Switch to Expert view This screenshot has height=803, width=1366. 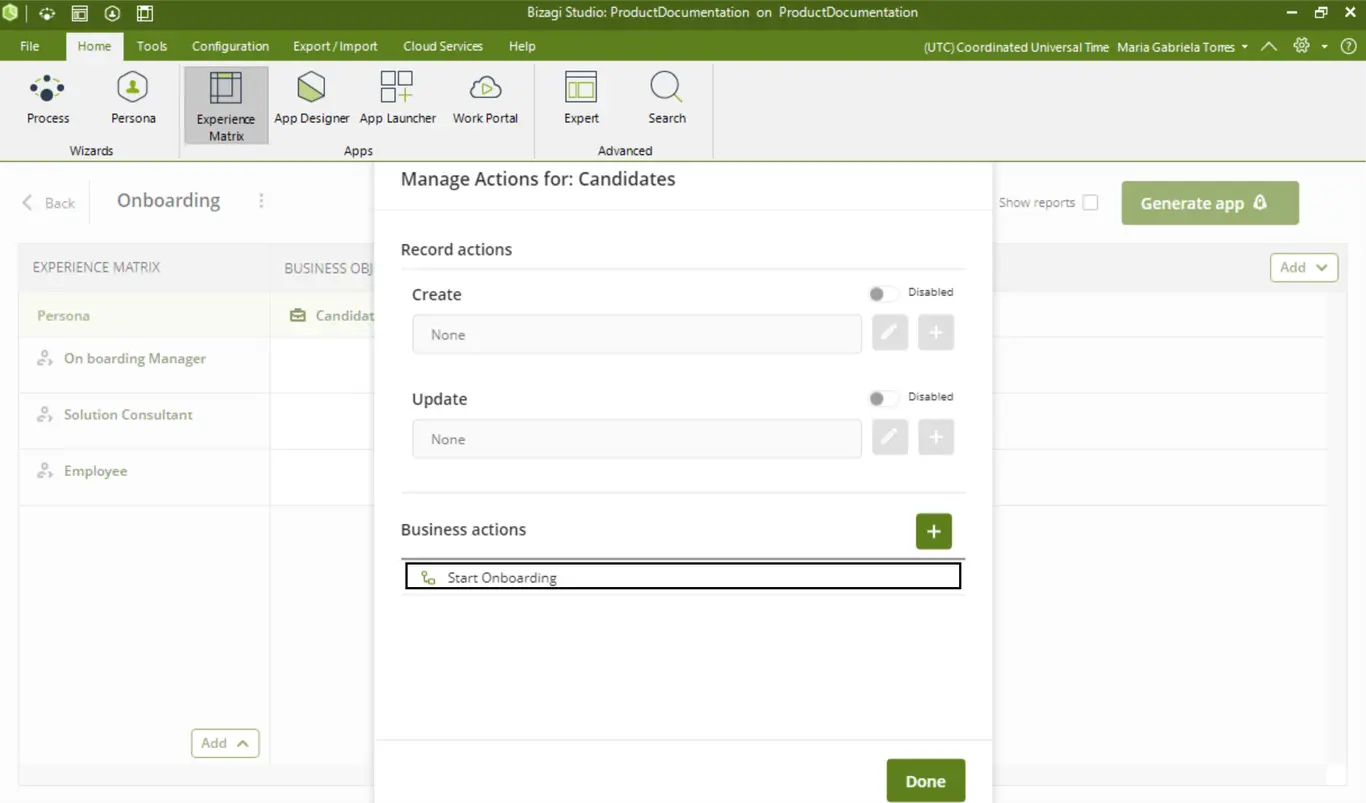(581, 99)
